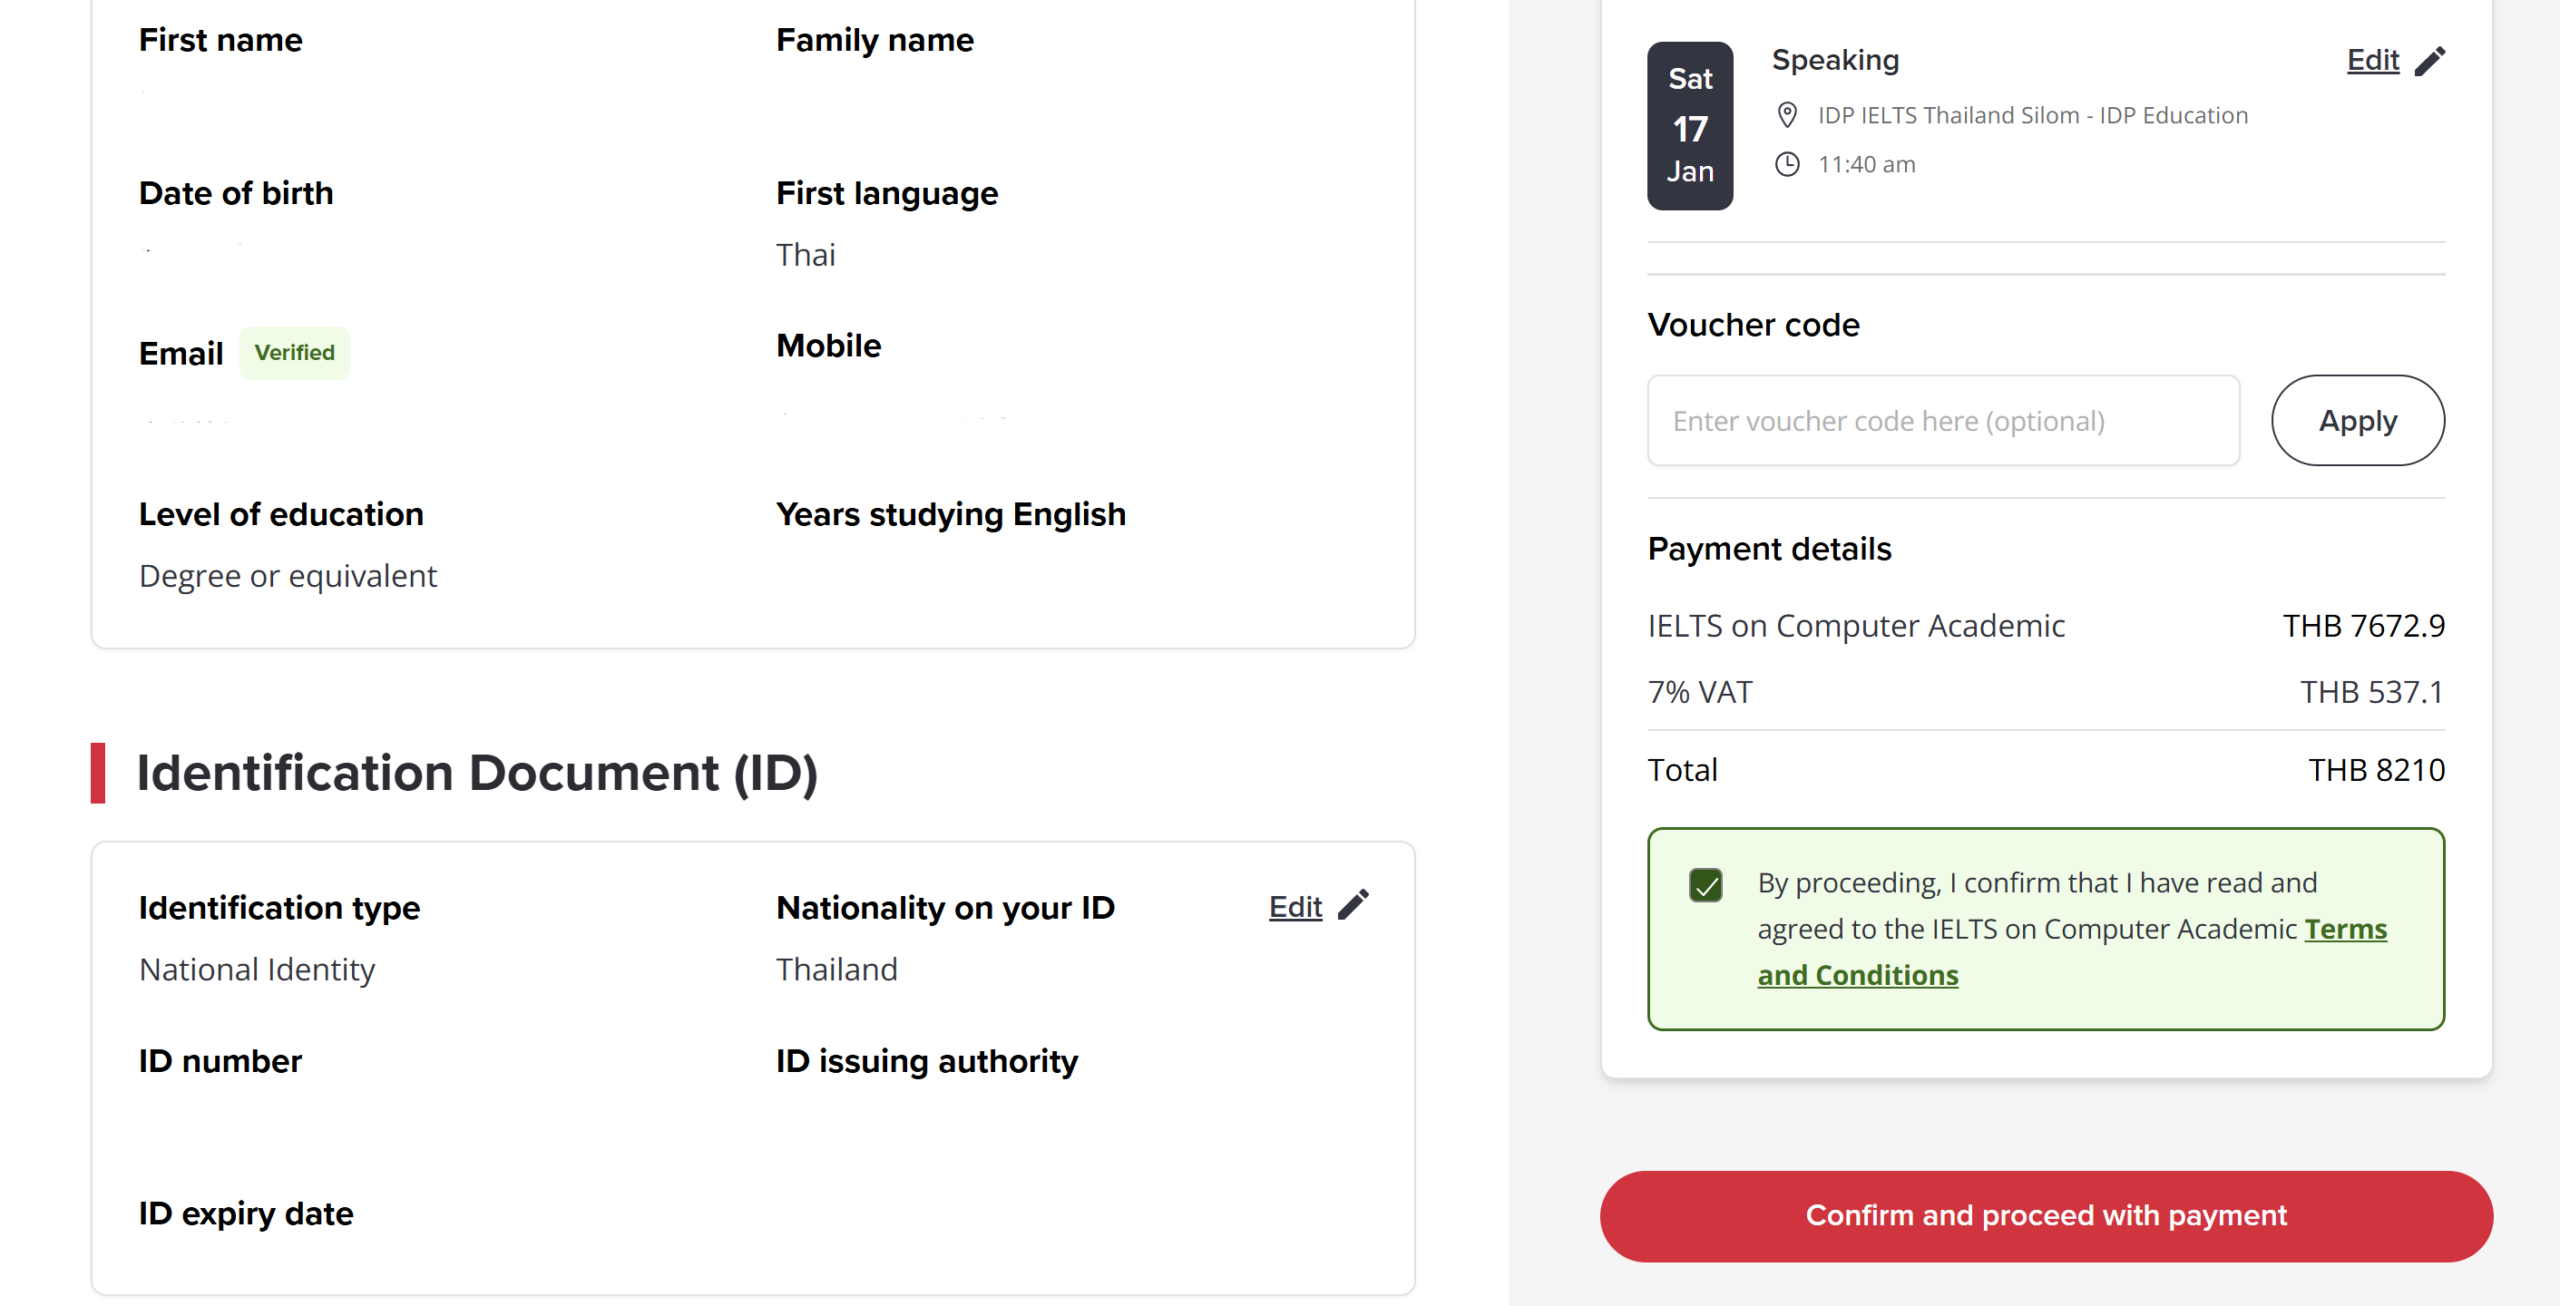Click the Speaking session title

click(1835, 59)
